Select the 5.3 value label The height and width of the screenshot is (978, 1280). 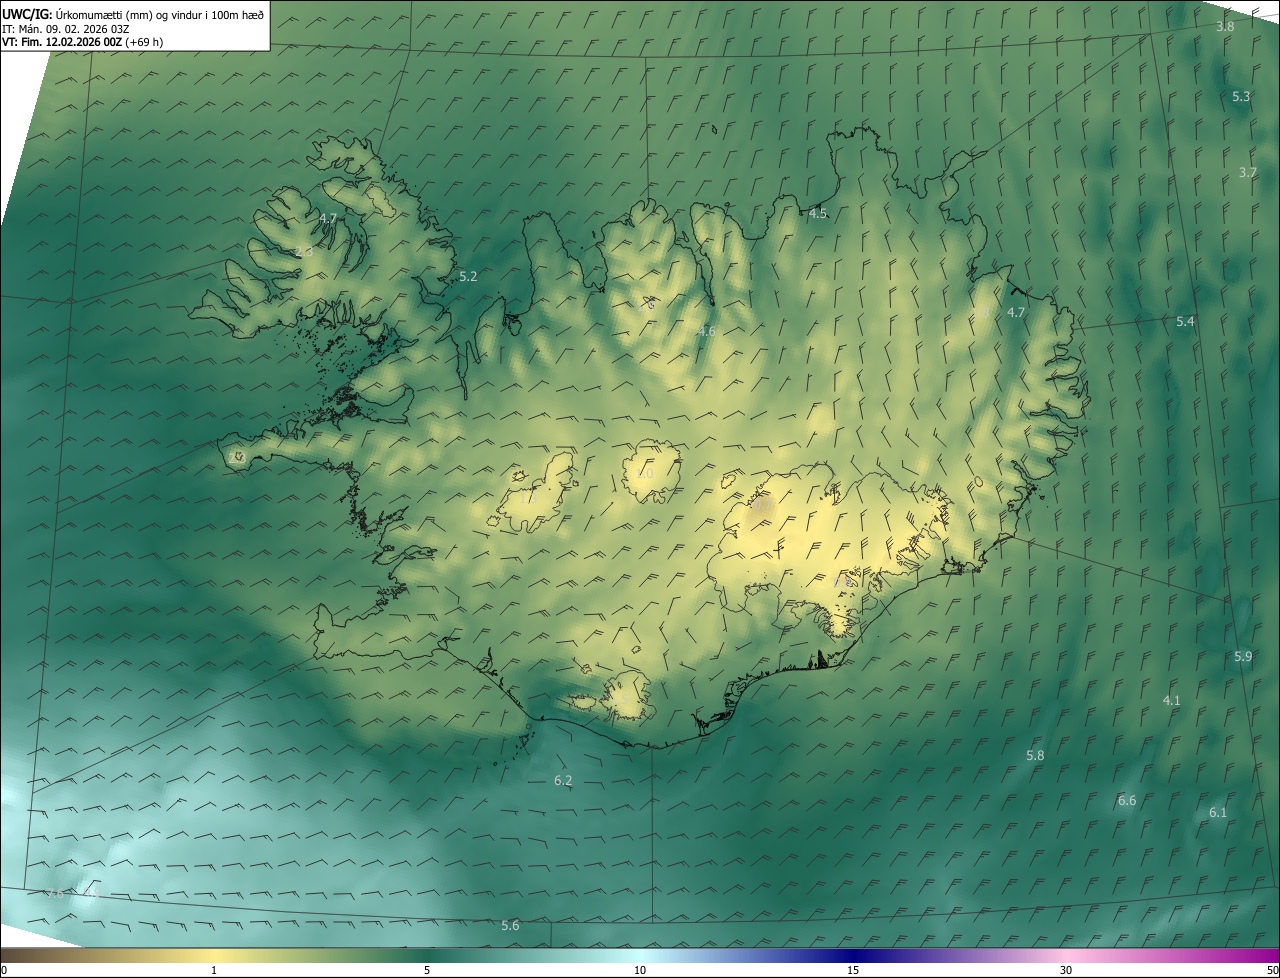(x=1241, y=96)
